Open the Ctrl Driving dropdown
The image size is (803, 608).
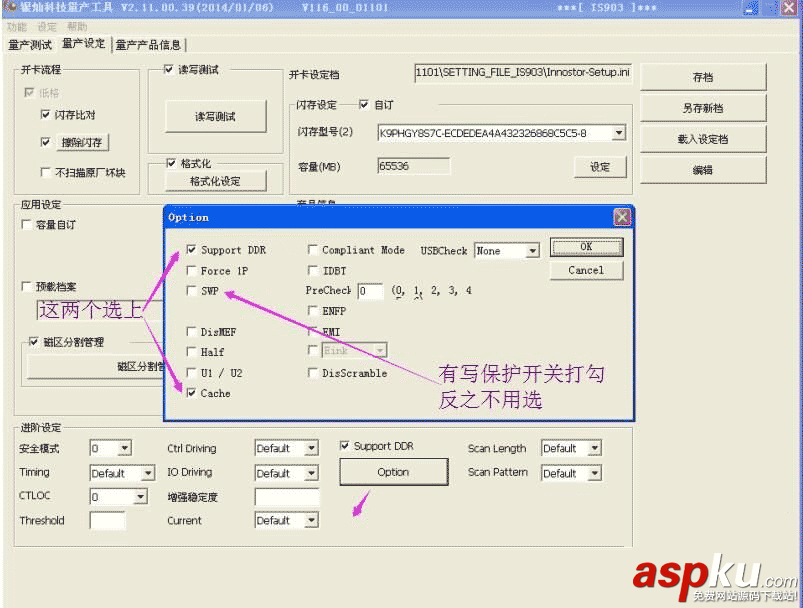[x=311, y=448]
